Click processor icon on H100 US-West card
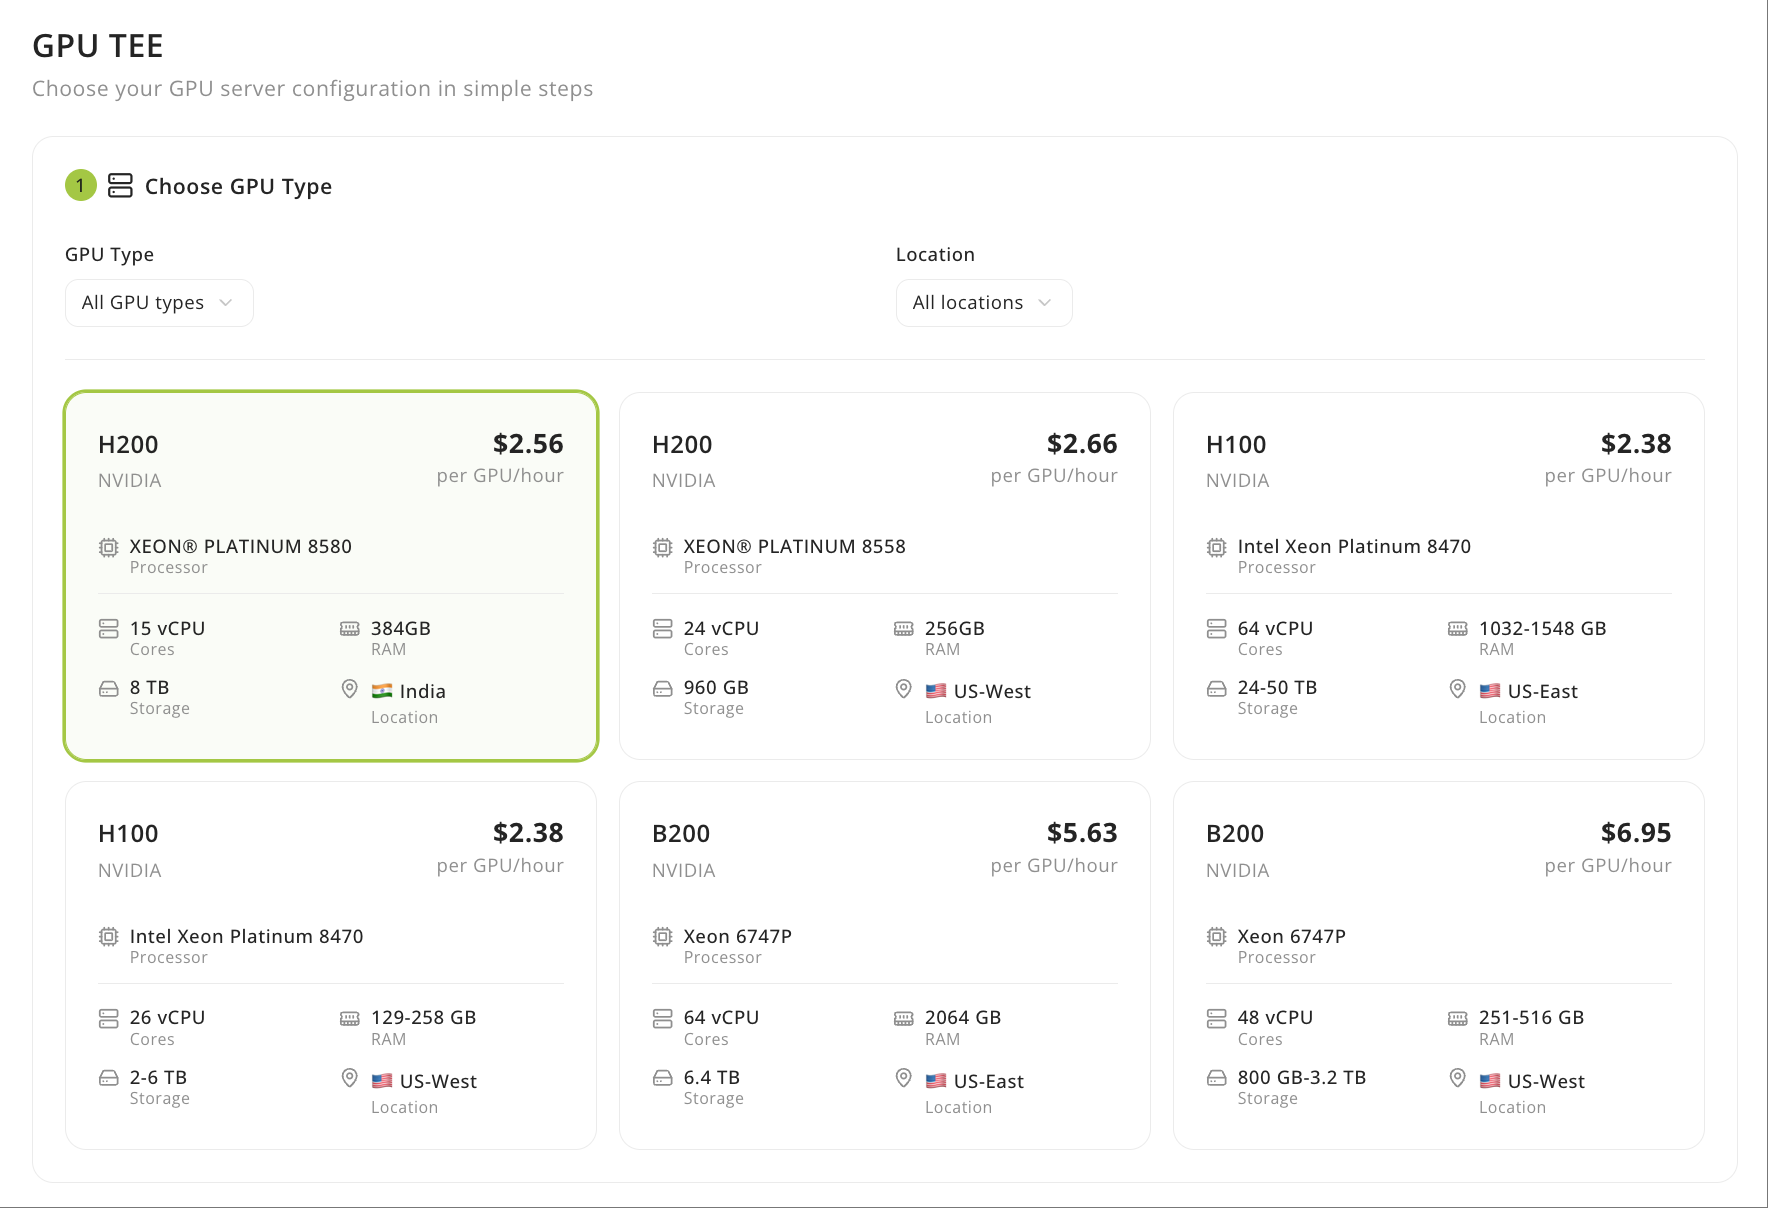Viewport: 1768px width, 1208px height. (108, 937)
